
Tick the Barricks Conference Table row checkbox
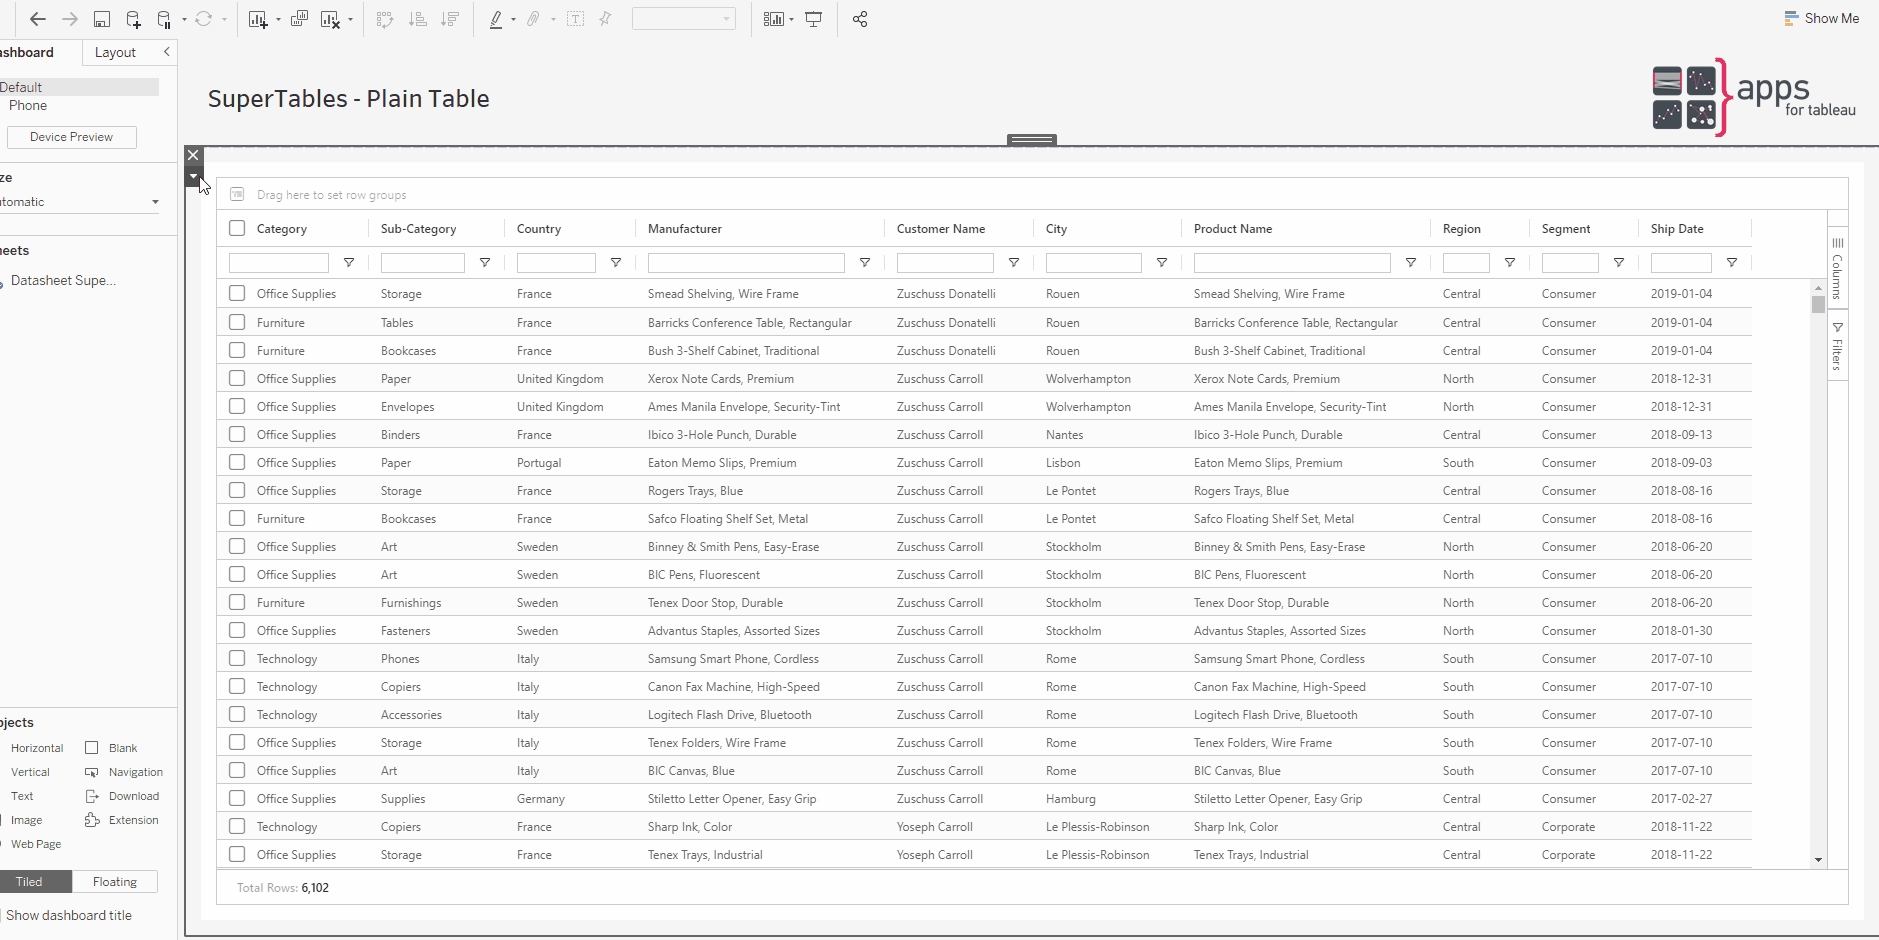[237, 322]
